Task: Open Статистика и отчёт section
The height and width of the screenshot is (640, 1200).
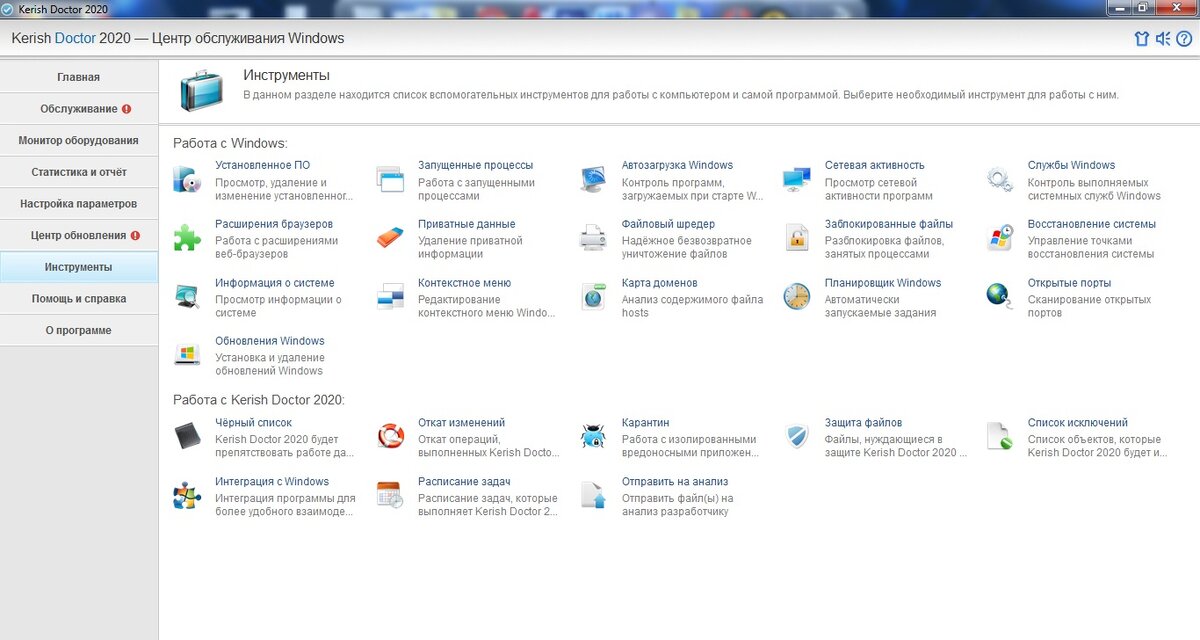Action: 79,172
